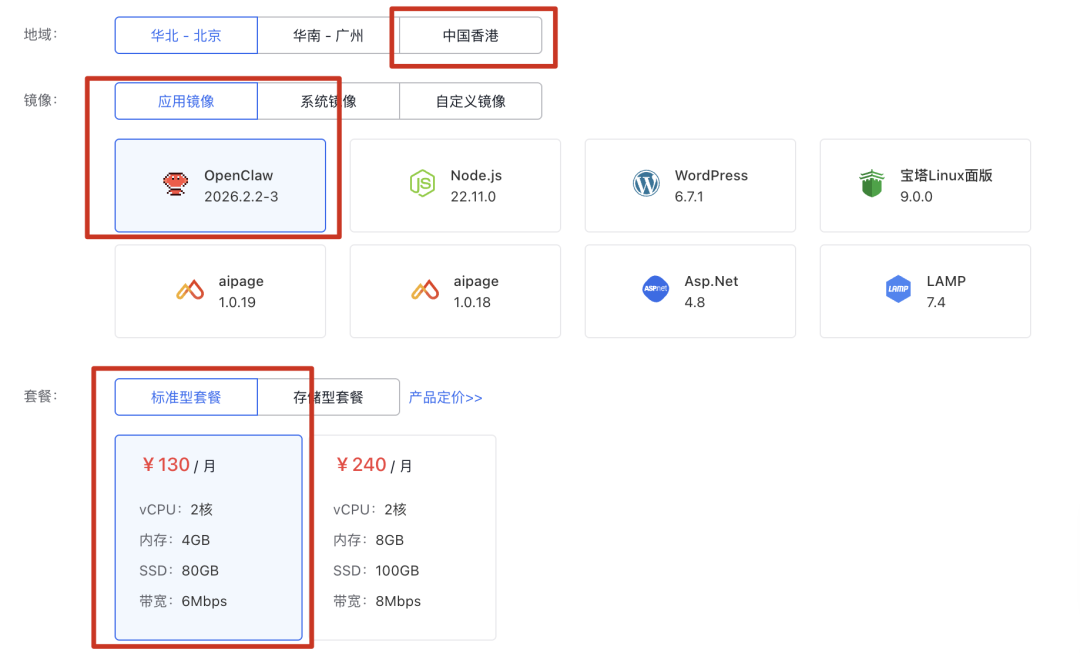Open the 自定义镜像 tab
This screenshot has width=1080, height=653.
pyautogui.click(x=470, y=101)
